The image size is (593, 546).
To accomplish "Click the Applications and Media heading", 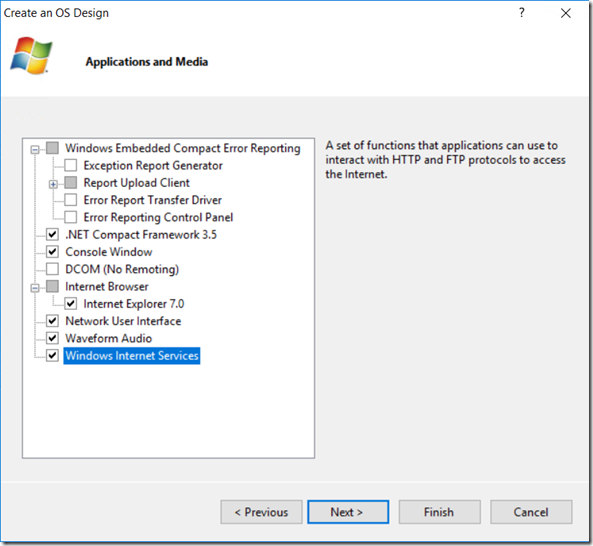I will pos(147,62).
